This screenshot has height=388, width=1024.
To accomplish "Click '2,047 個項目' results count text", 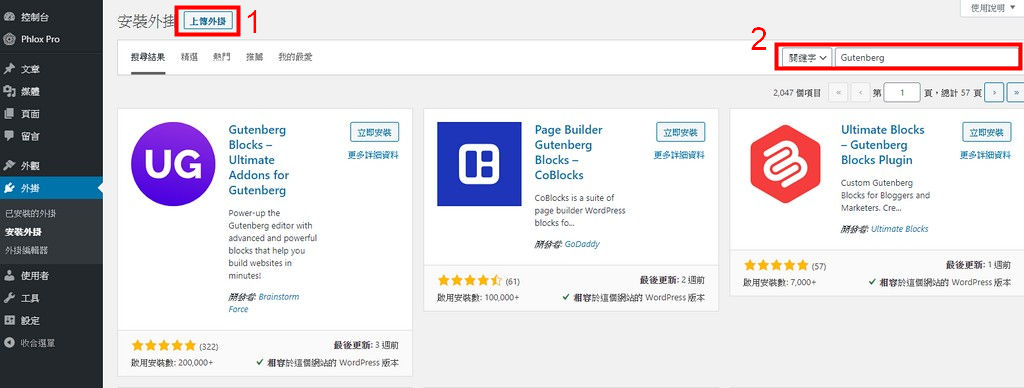I will click(x=797, y=93).
